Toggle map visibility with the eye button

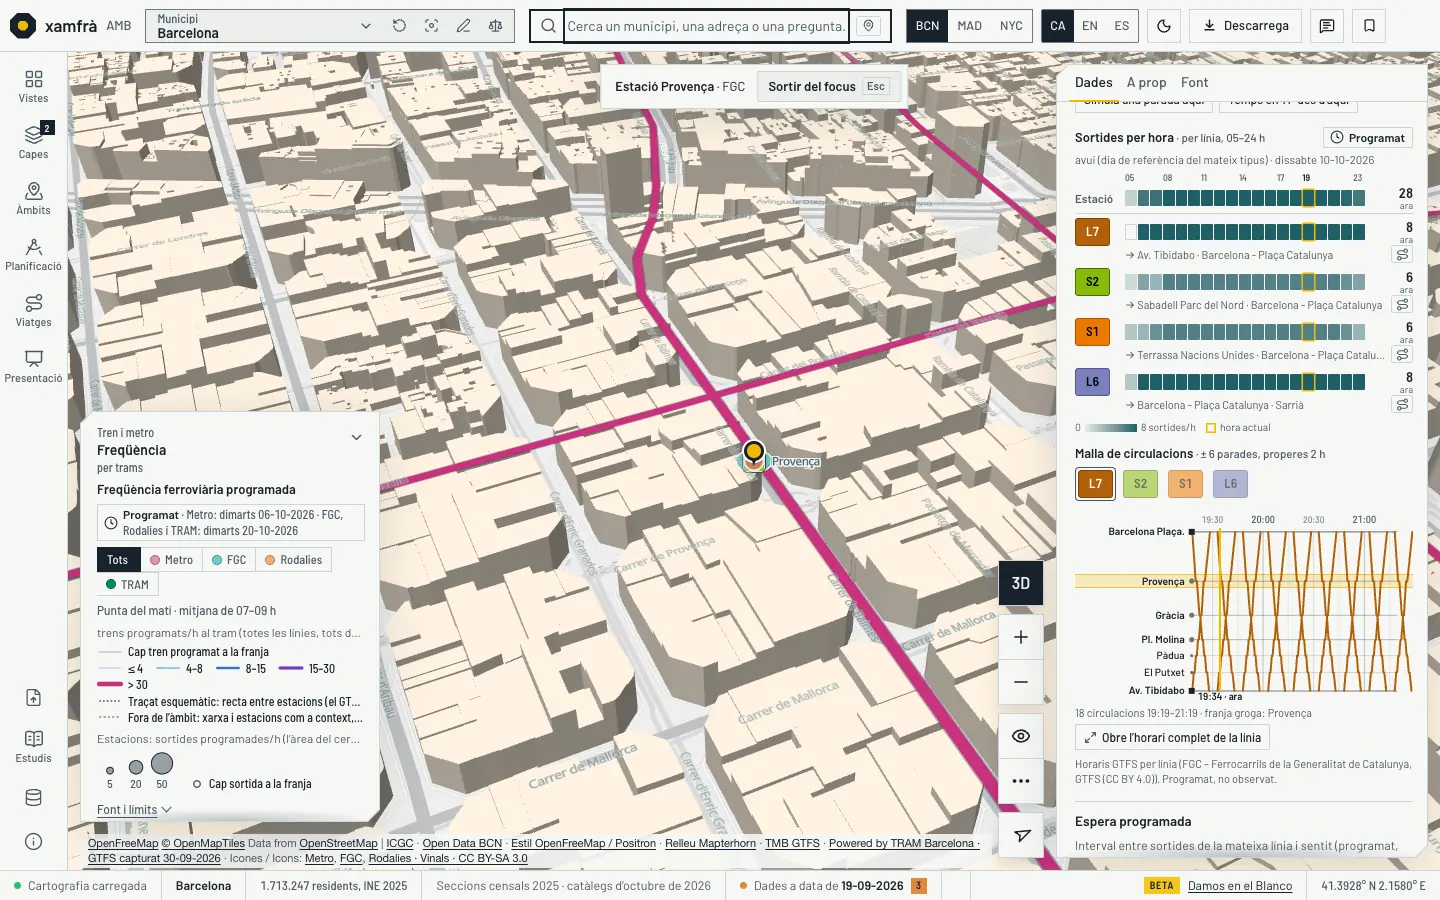click(1021, 736)
